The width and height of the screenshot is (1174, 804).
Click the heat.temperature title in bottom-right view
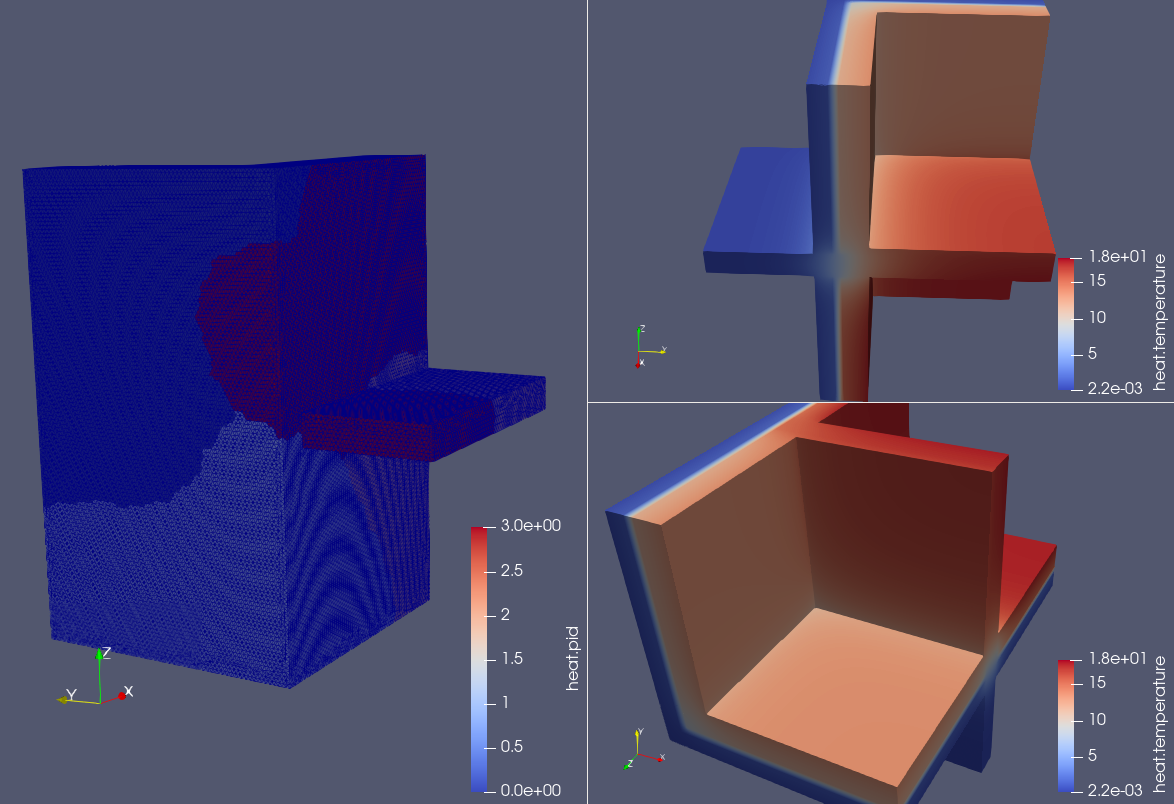coord(1160,722)
